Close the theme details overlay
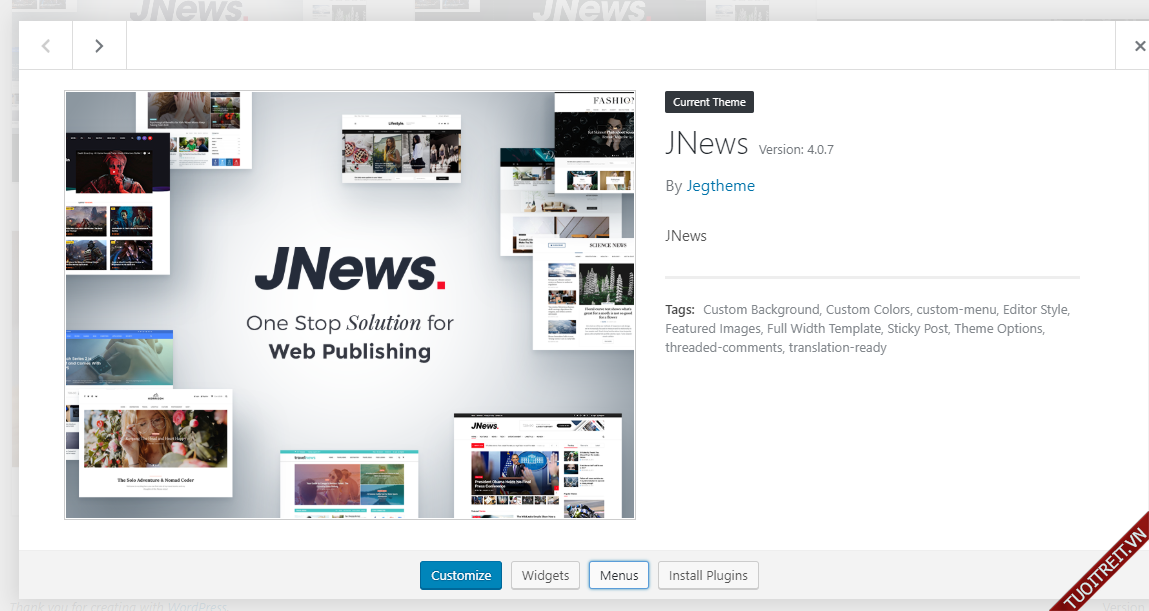This screenshot has height=611, width=1149. (1139, 46)
